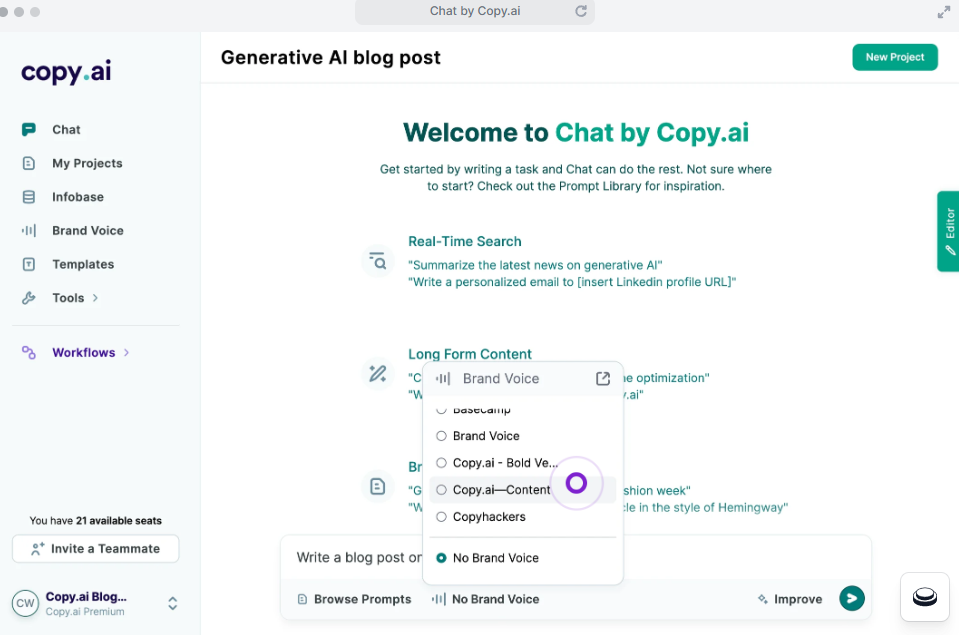This screenshot has width=959, height=635.
Task: Click the Browse Prompts icon
Action: pos(302,598)
